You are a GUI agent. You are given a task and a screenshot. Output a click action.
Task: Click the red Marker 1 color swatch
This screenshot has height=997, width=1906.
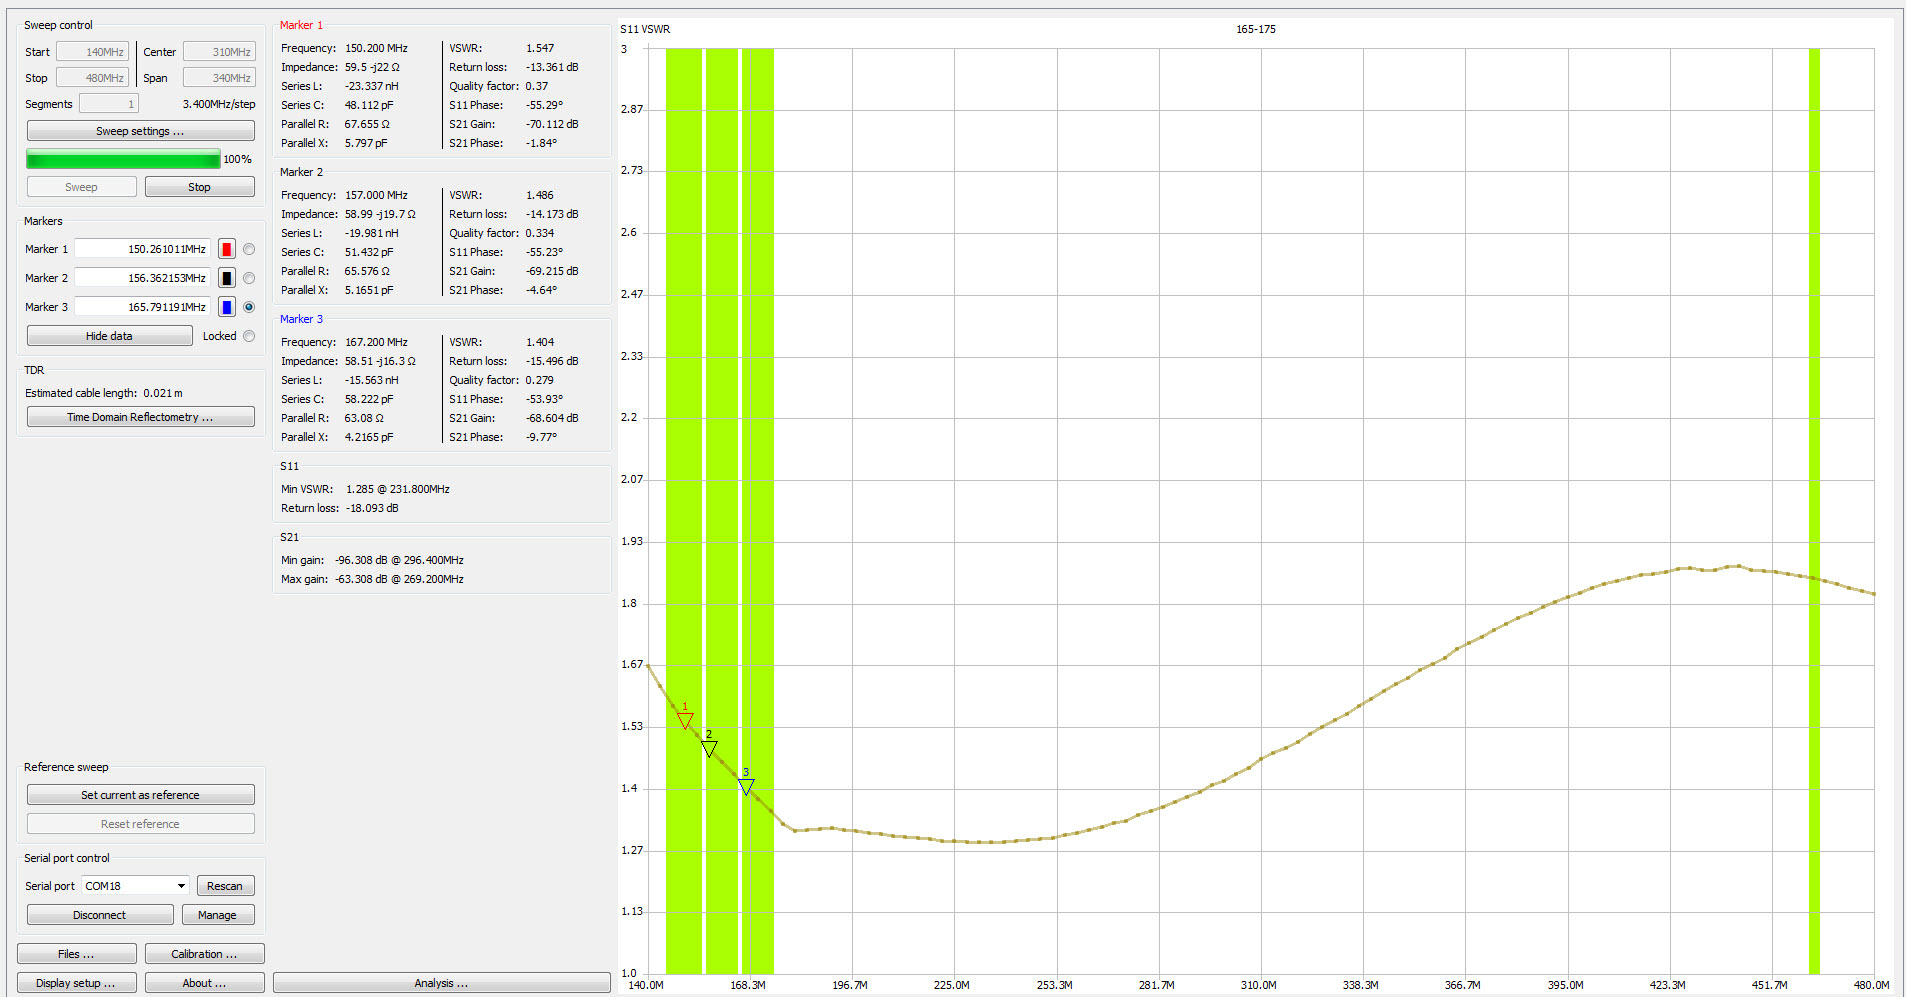click(x=227, y=249)
